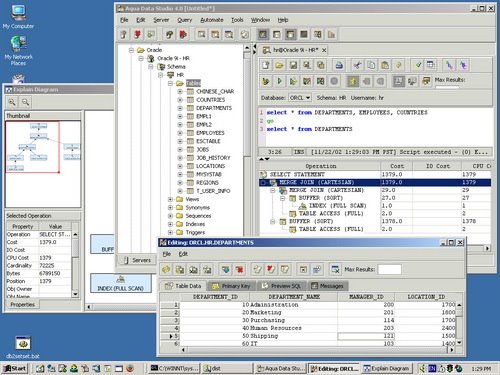Click the printer icon in query toolbar
This screenshot has width=500, height=375.
[x=339, y=65]
